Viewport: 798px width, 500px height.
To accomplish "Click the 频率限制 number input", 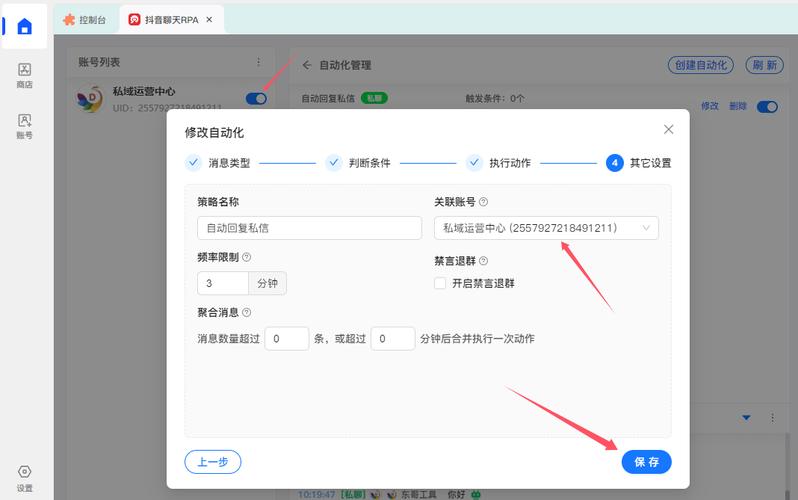I will pos(223,283).
